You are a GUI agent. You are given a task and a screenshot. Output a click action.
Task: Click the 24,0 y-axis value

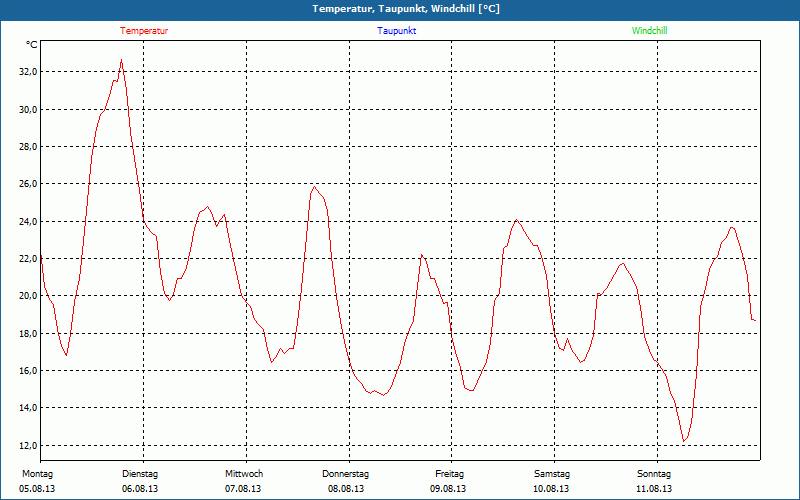(x=28, y=221)
